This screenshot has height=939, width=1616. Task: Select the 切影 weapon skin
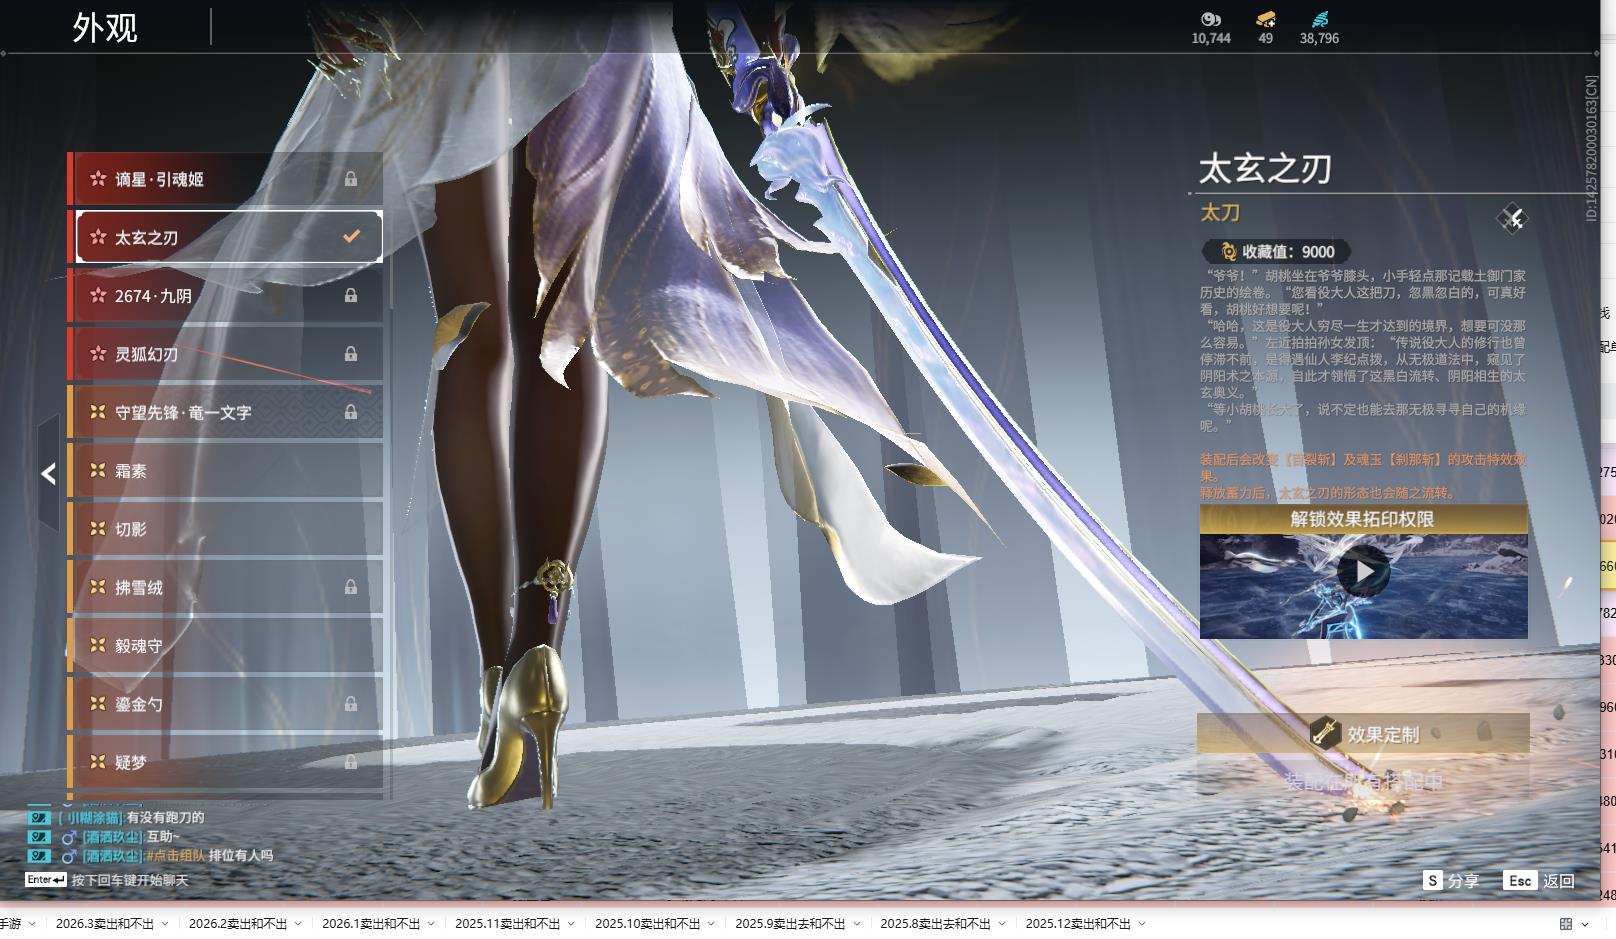[x=226, y=529]
